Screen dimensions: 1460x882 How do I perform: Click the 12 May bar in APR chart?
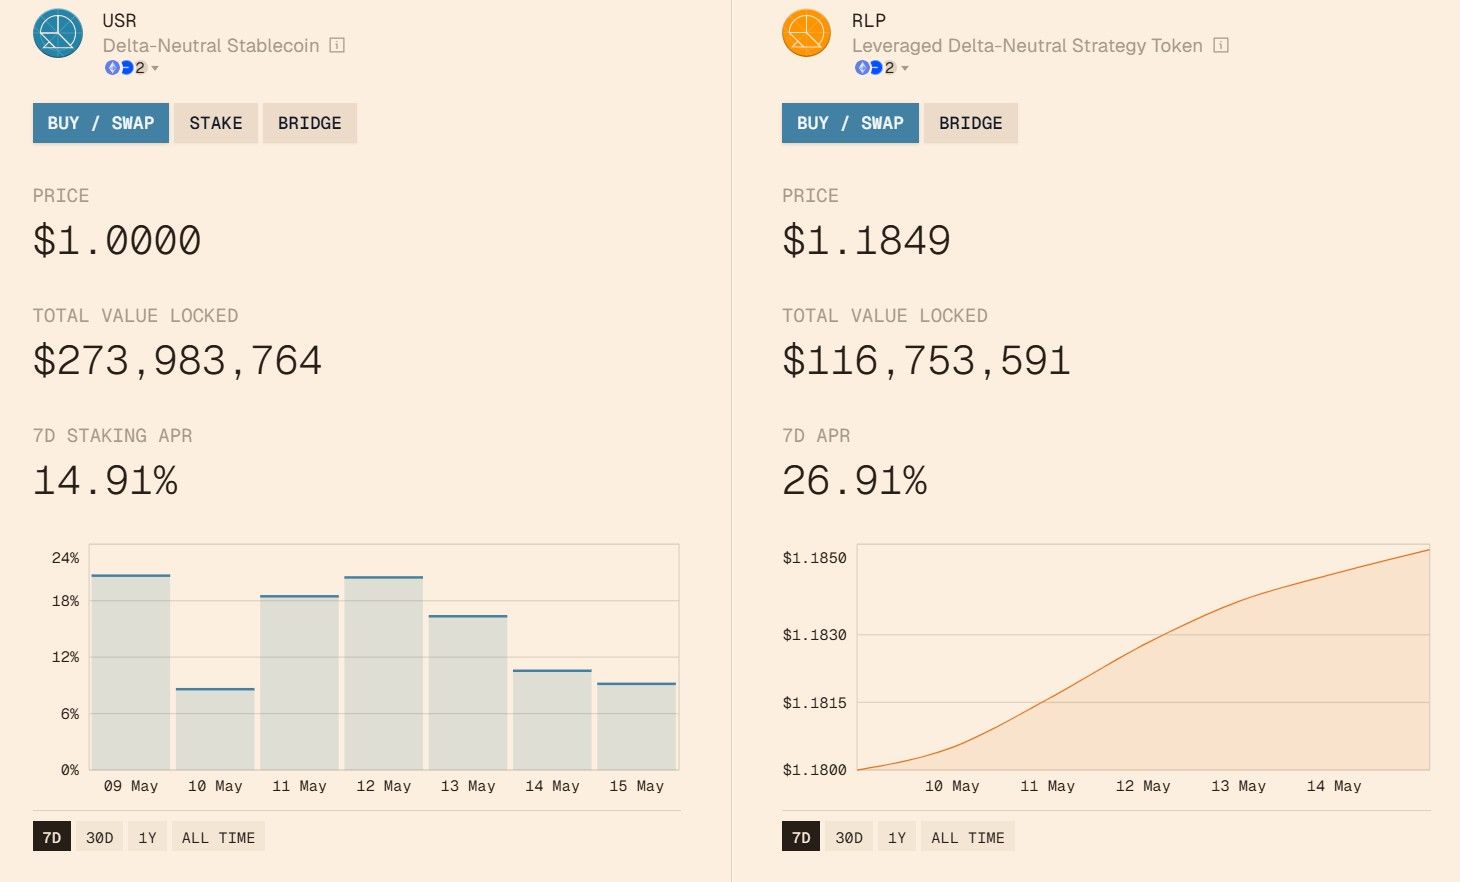383,673
